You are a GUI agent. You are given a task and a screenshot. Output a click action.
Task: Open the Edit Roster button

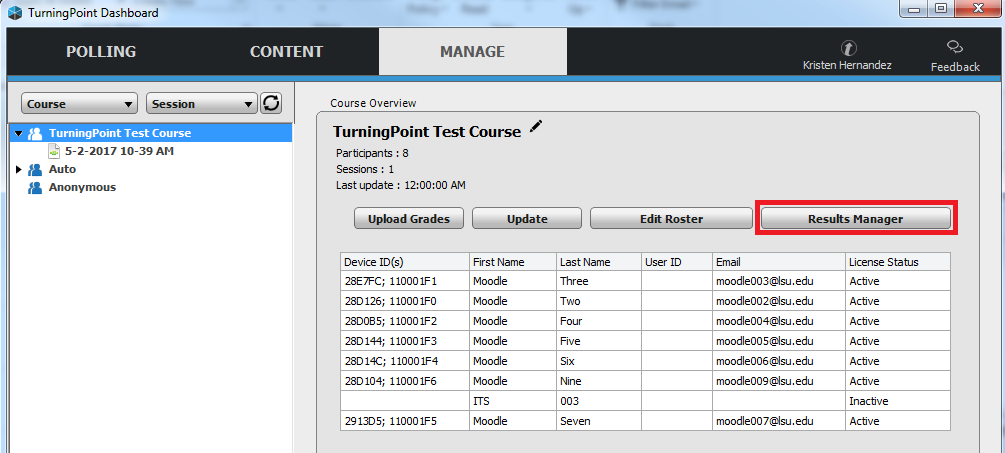(x=671, y=218)
